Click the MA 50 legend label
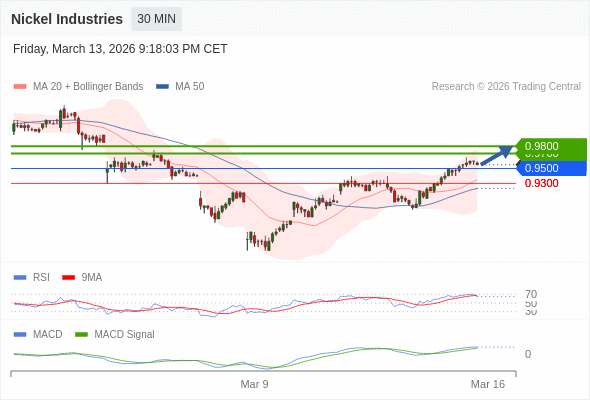 click(190, 87)
